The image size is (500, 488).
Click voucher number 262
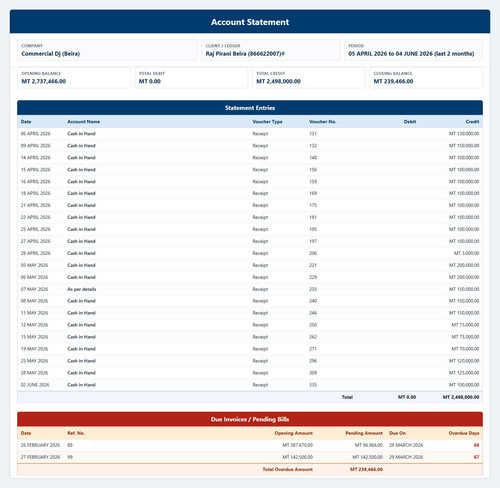313,337
